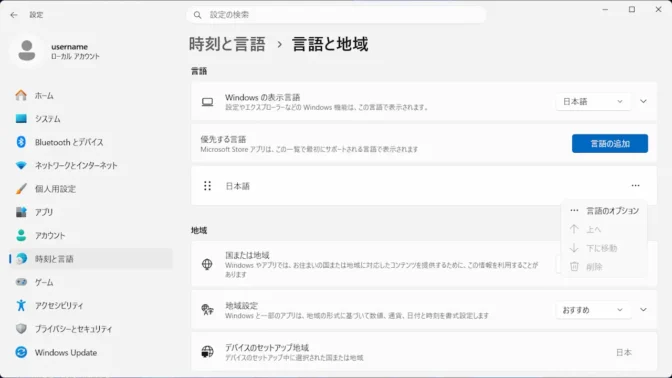This screenshot has height=378, width=672.
Task: Select 時刻と言語 in the sidebar
Action: point(91,259)
